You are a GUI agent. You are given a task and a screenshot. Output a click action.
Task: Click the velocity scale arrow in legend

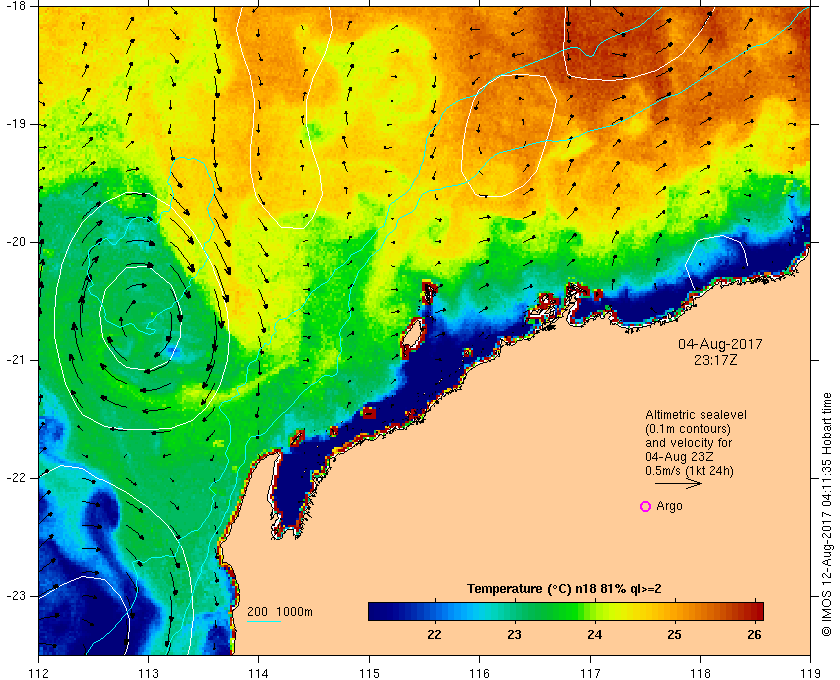coord(678,484)
